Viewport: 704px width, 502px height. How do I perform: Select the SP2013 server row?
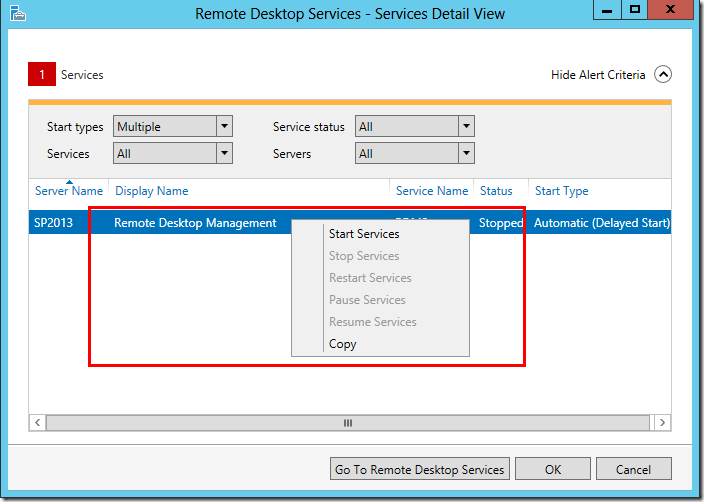(x=55, y=223)
